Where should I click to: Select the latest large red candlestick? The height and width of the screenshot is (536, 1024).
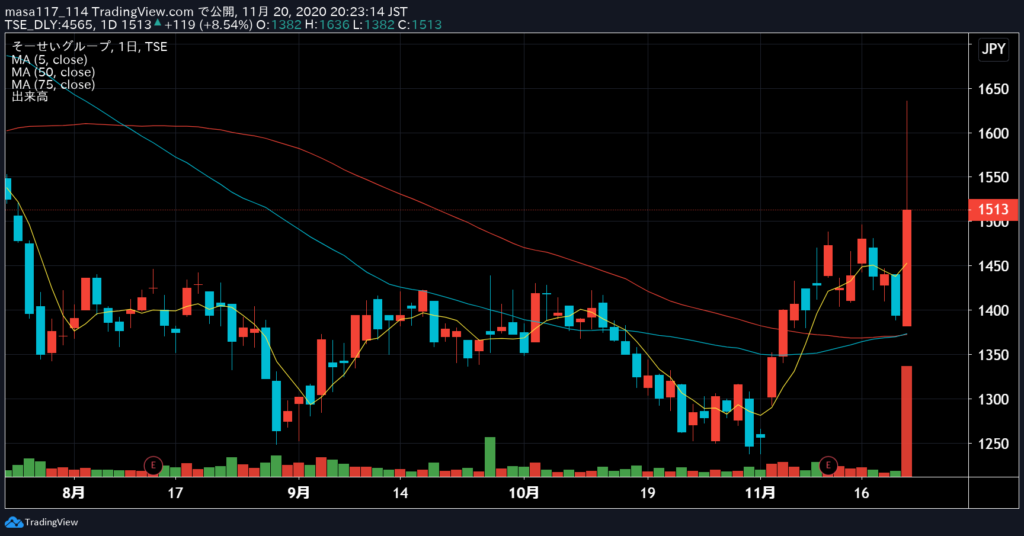click(906, 268)
